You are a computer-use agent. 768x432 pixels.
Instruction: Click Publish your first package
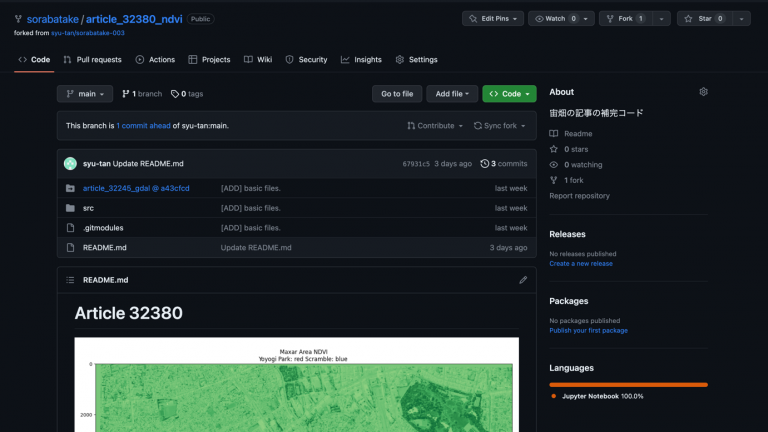pos(588,330)
